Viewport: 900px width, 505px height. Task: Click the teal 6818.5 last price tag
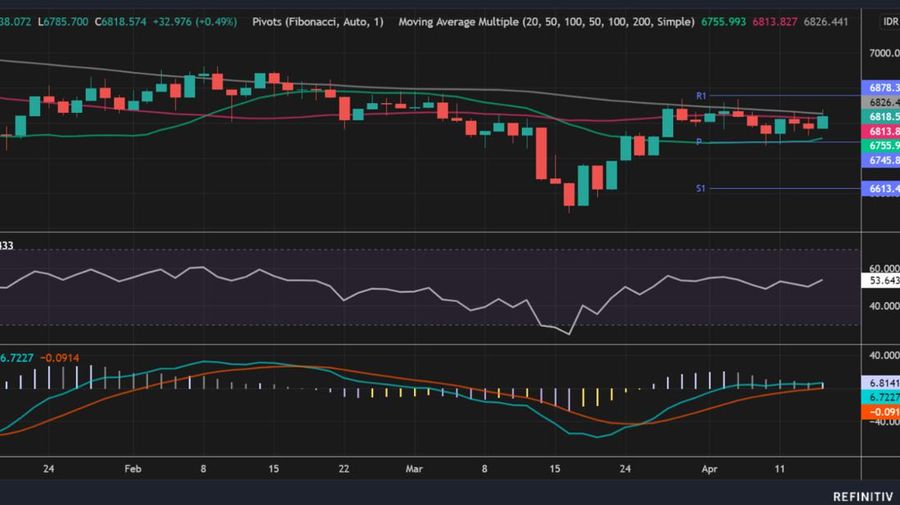pyautogui.click(x=881, y=116)
